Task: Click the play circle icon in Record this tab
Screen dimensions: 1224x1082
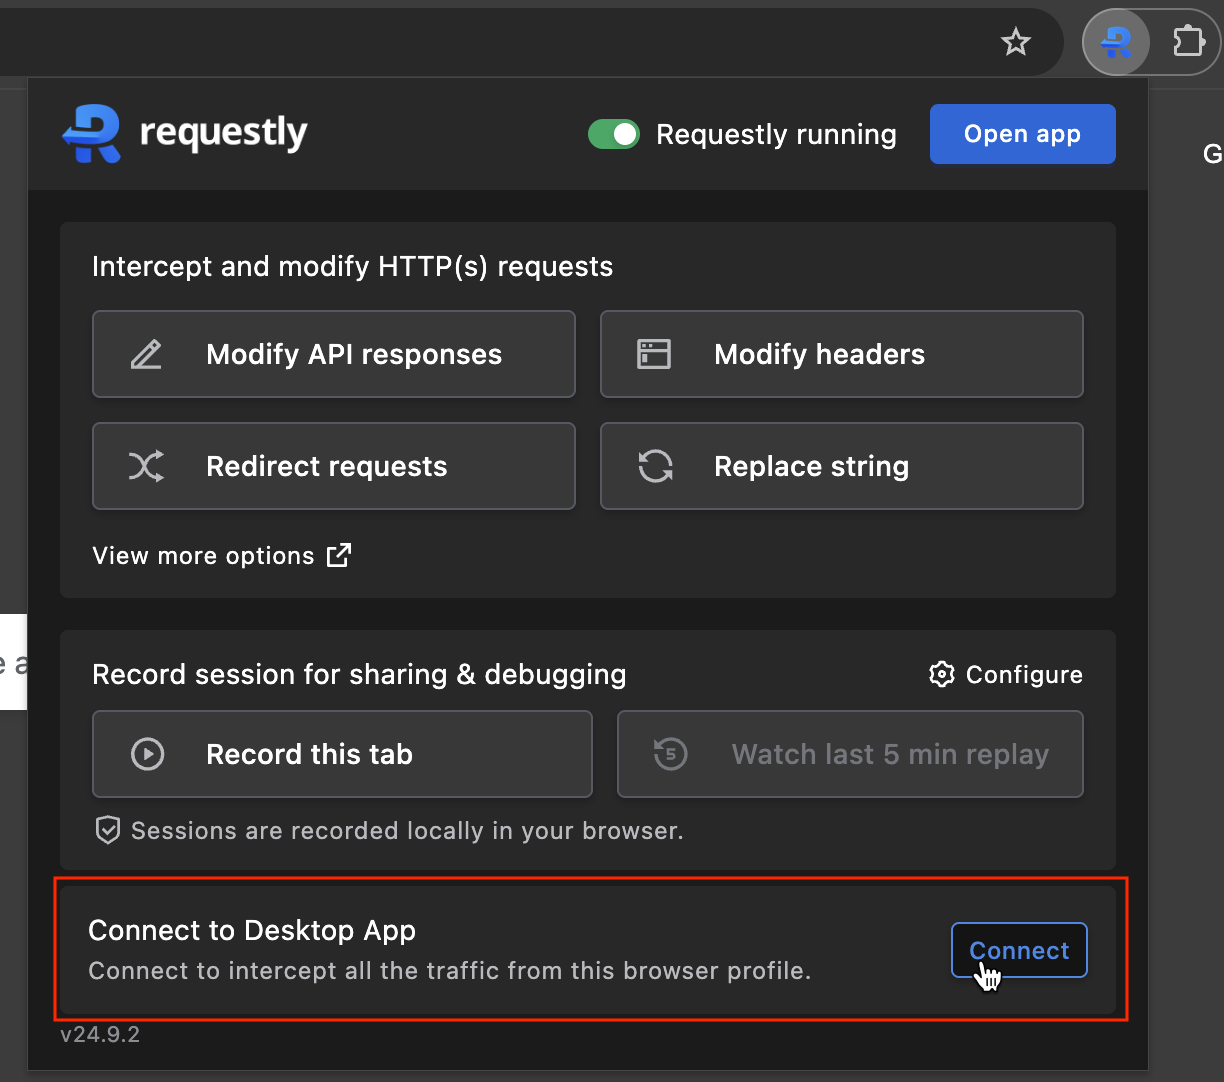Action: click(148, 754)
